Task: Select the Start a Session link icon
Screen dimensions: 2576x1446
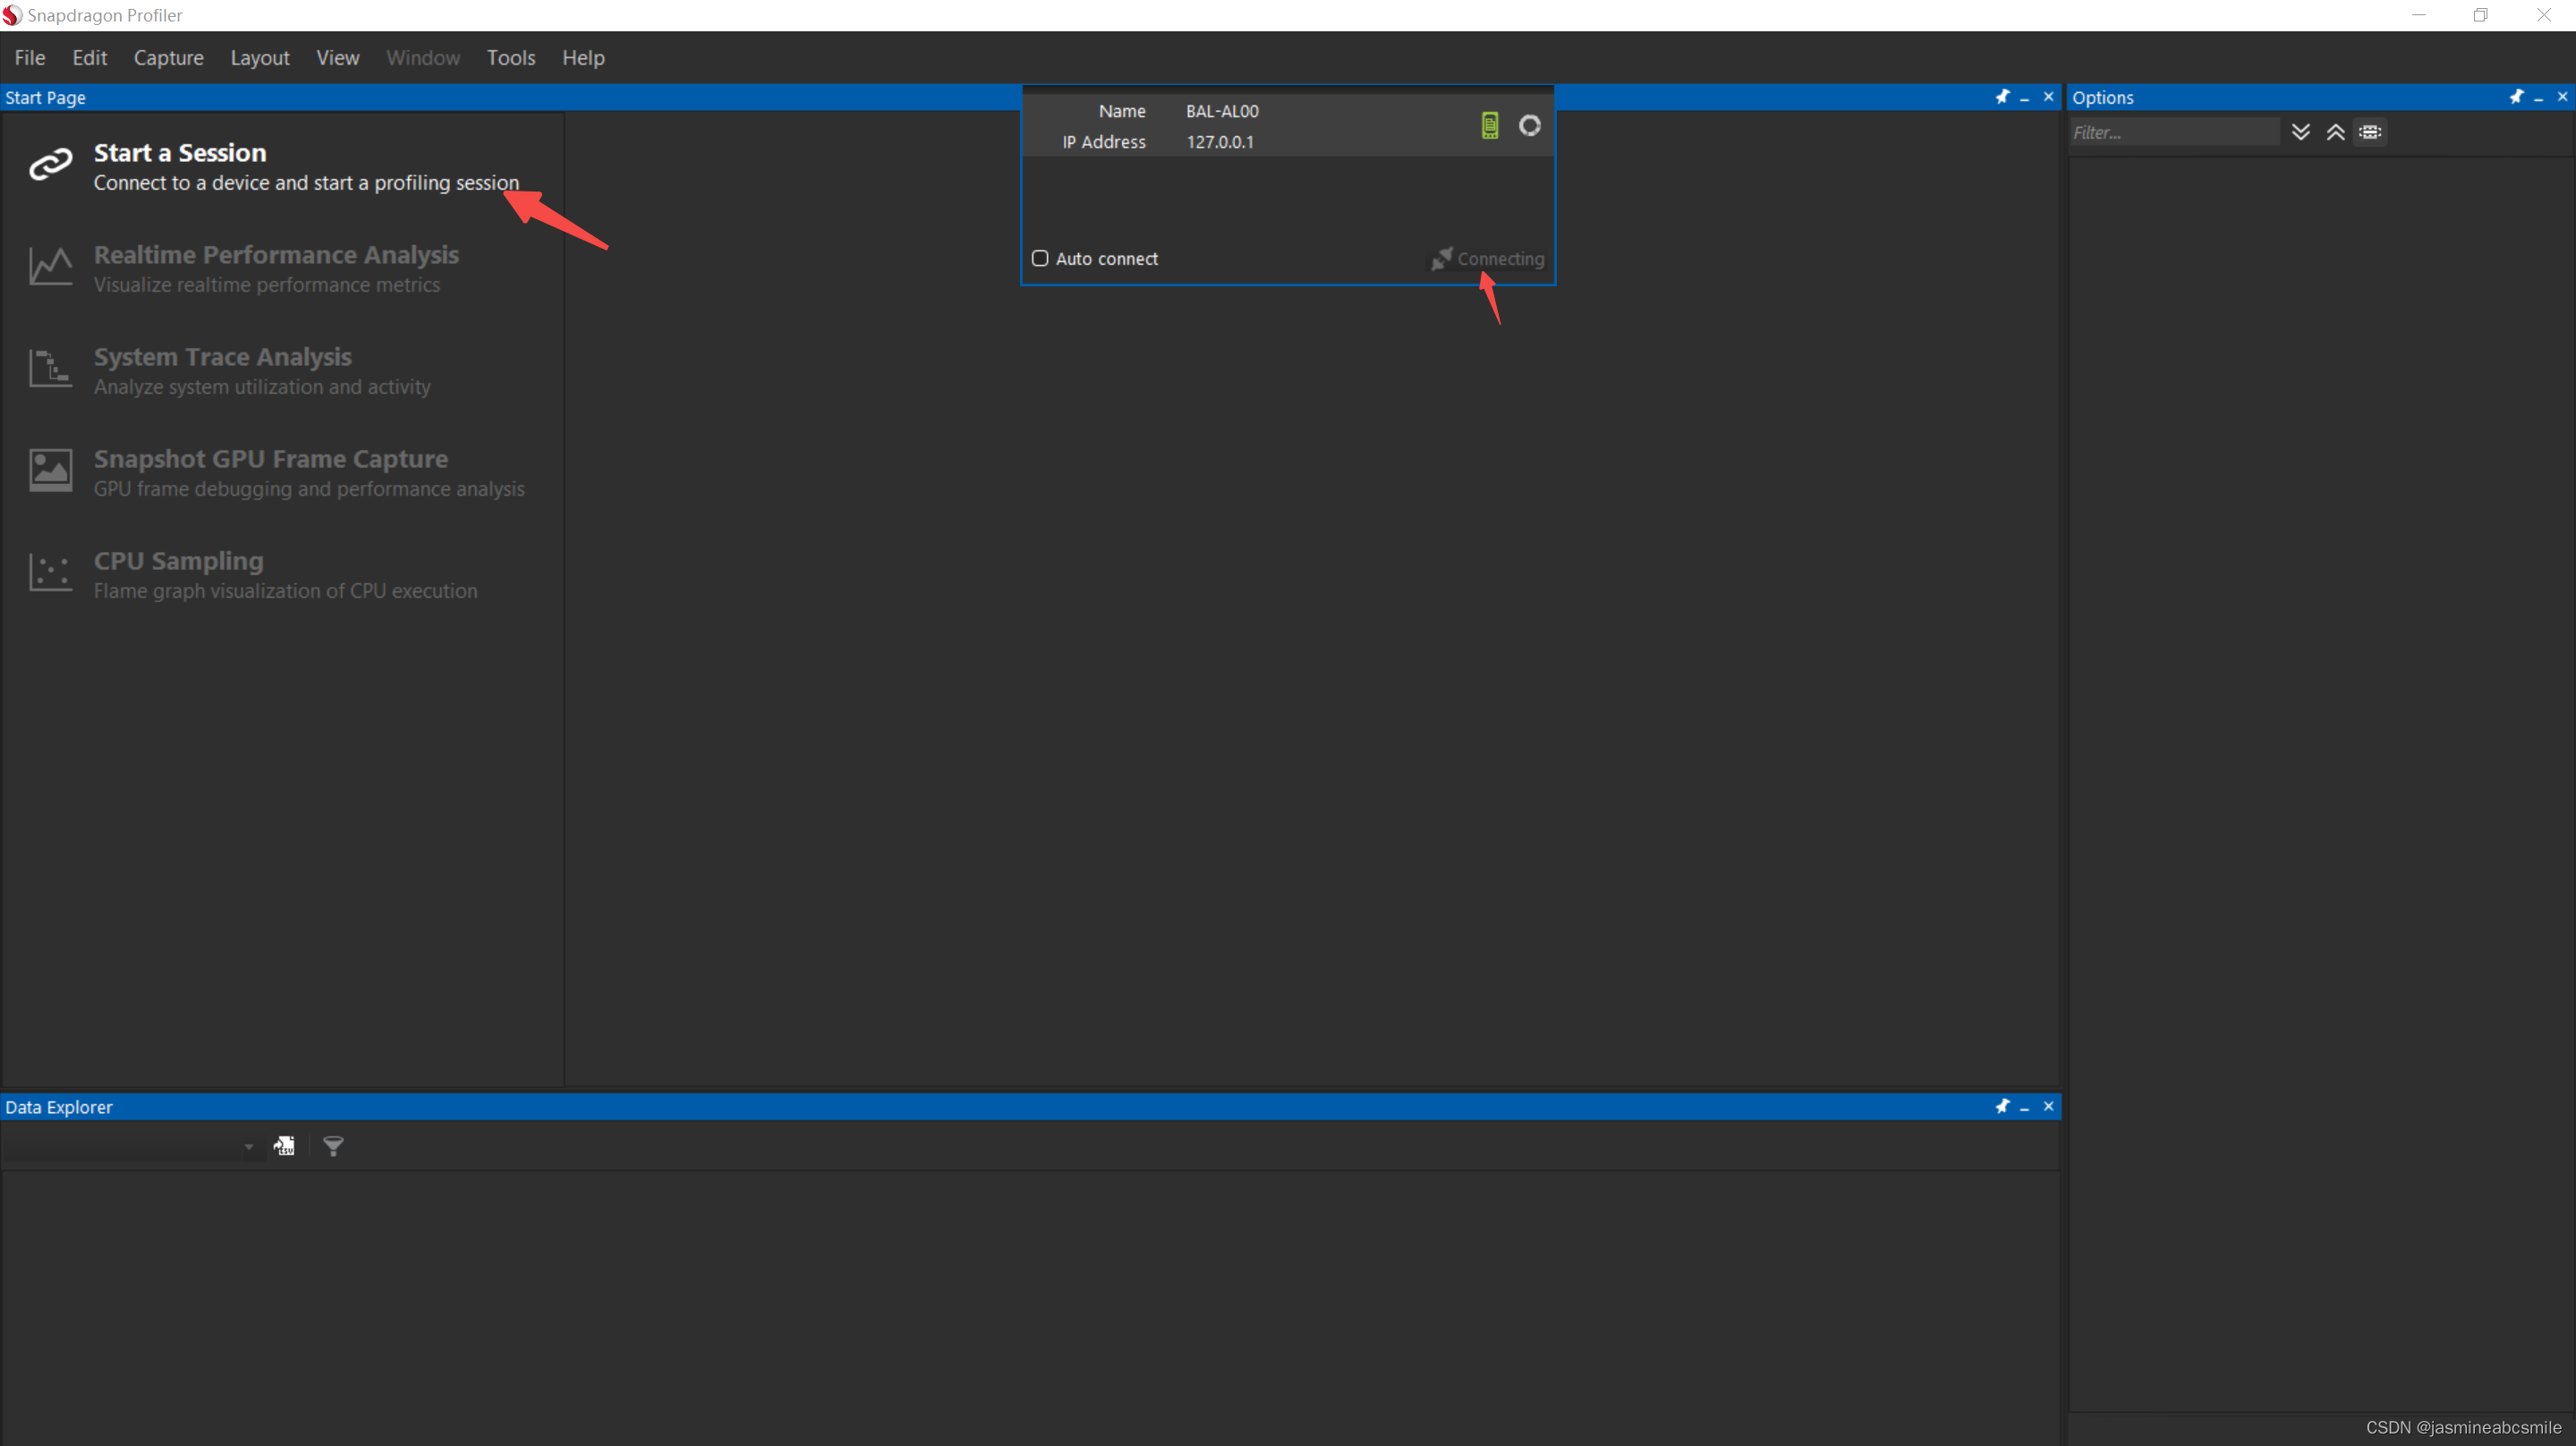Action: (x=49, y=165)
